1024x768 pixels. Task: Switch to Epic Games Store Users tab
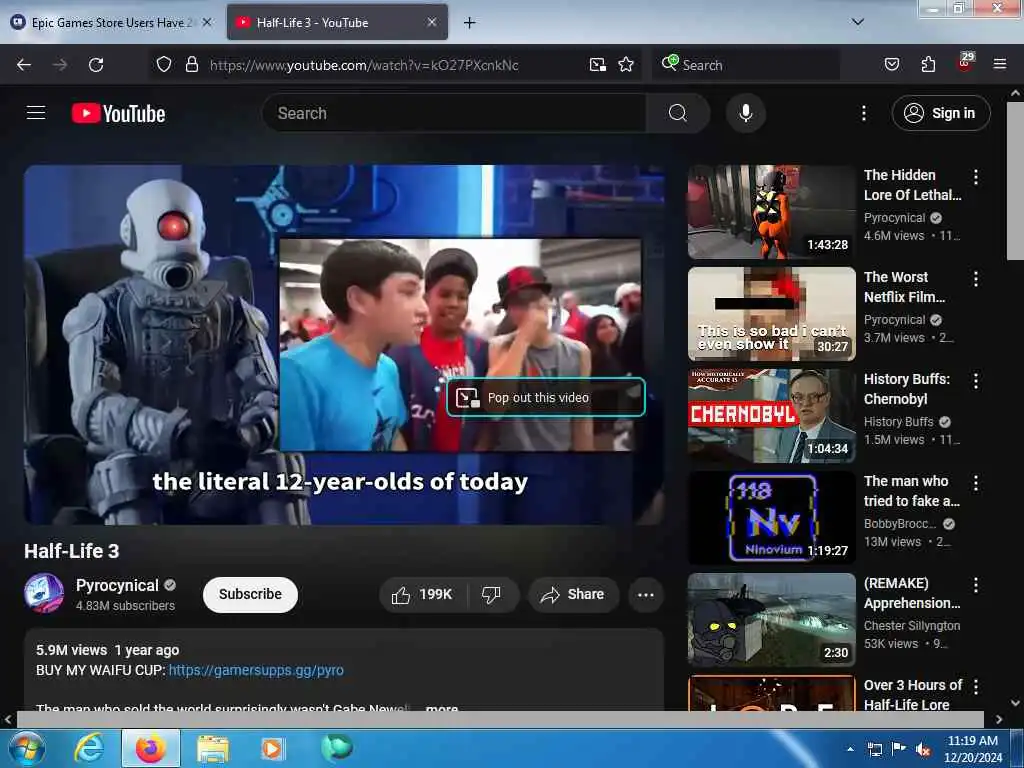[112, 23]
